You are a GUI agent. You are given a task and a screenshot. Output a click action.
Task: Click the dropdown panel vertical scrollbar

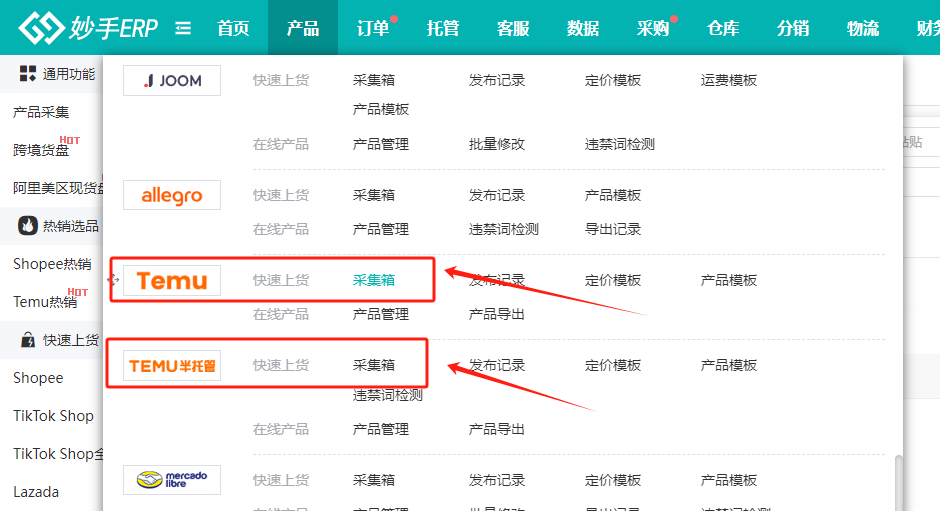pyautogui.click(x=898, y=480)
